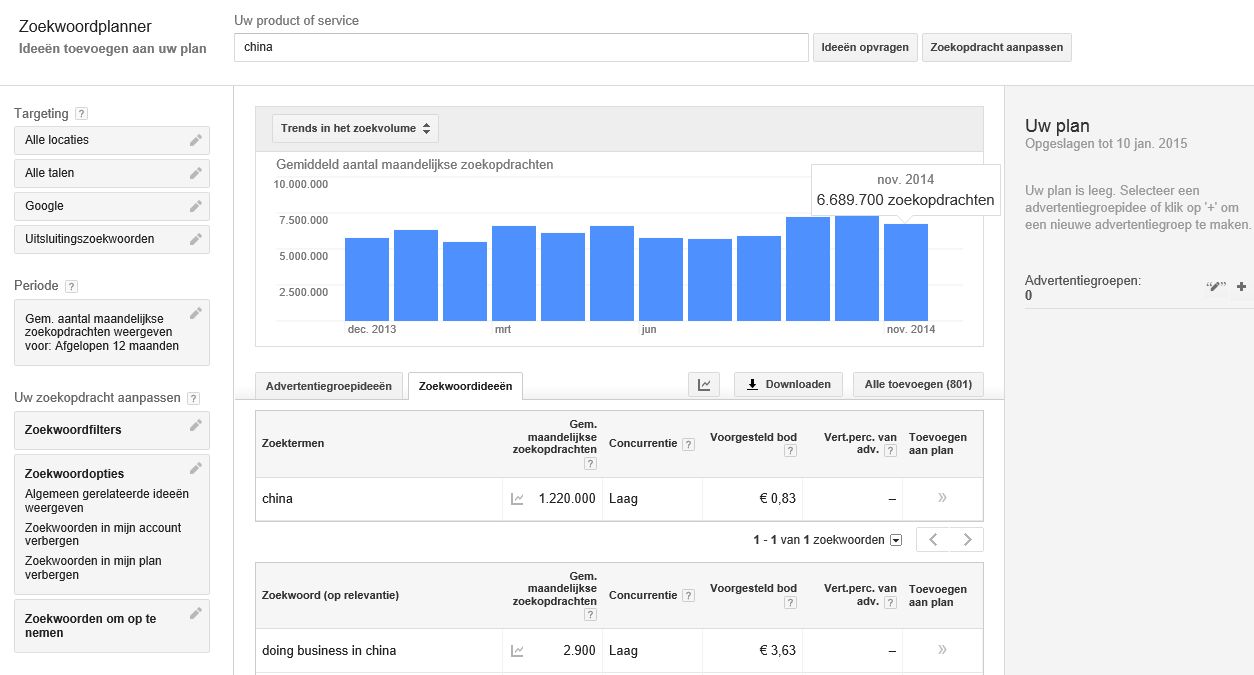The width and height of the screenshot is (1254, 675).
Task: Click the nov. 2014 chart bar
Action: point(906,272)
